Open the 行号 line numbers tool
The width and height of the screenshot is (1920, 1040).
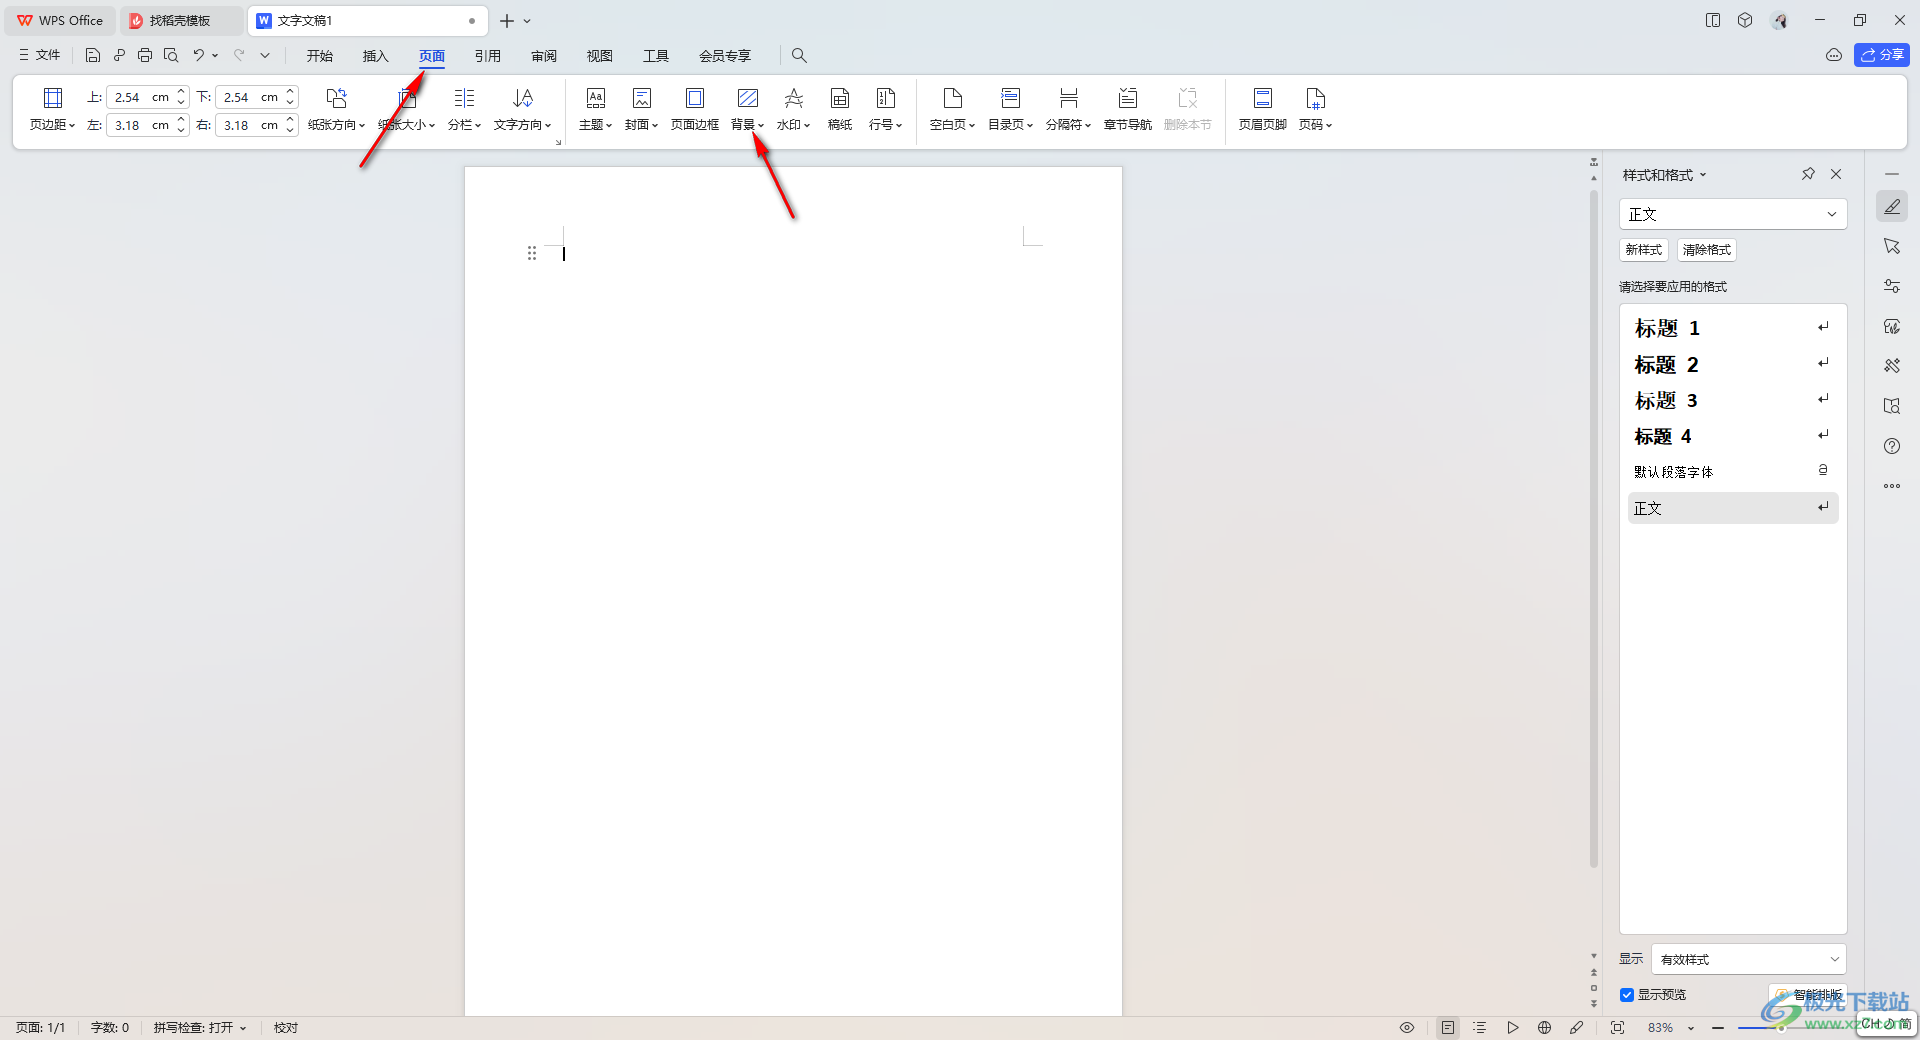click(x=885, y=109)
